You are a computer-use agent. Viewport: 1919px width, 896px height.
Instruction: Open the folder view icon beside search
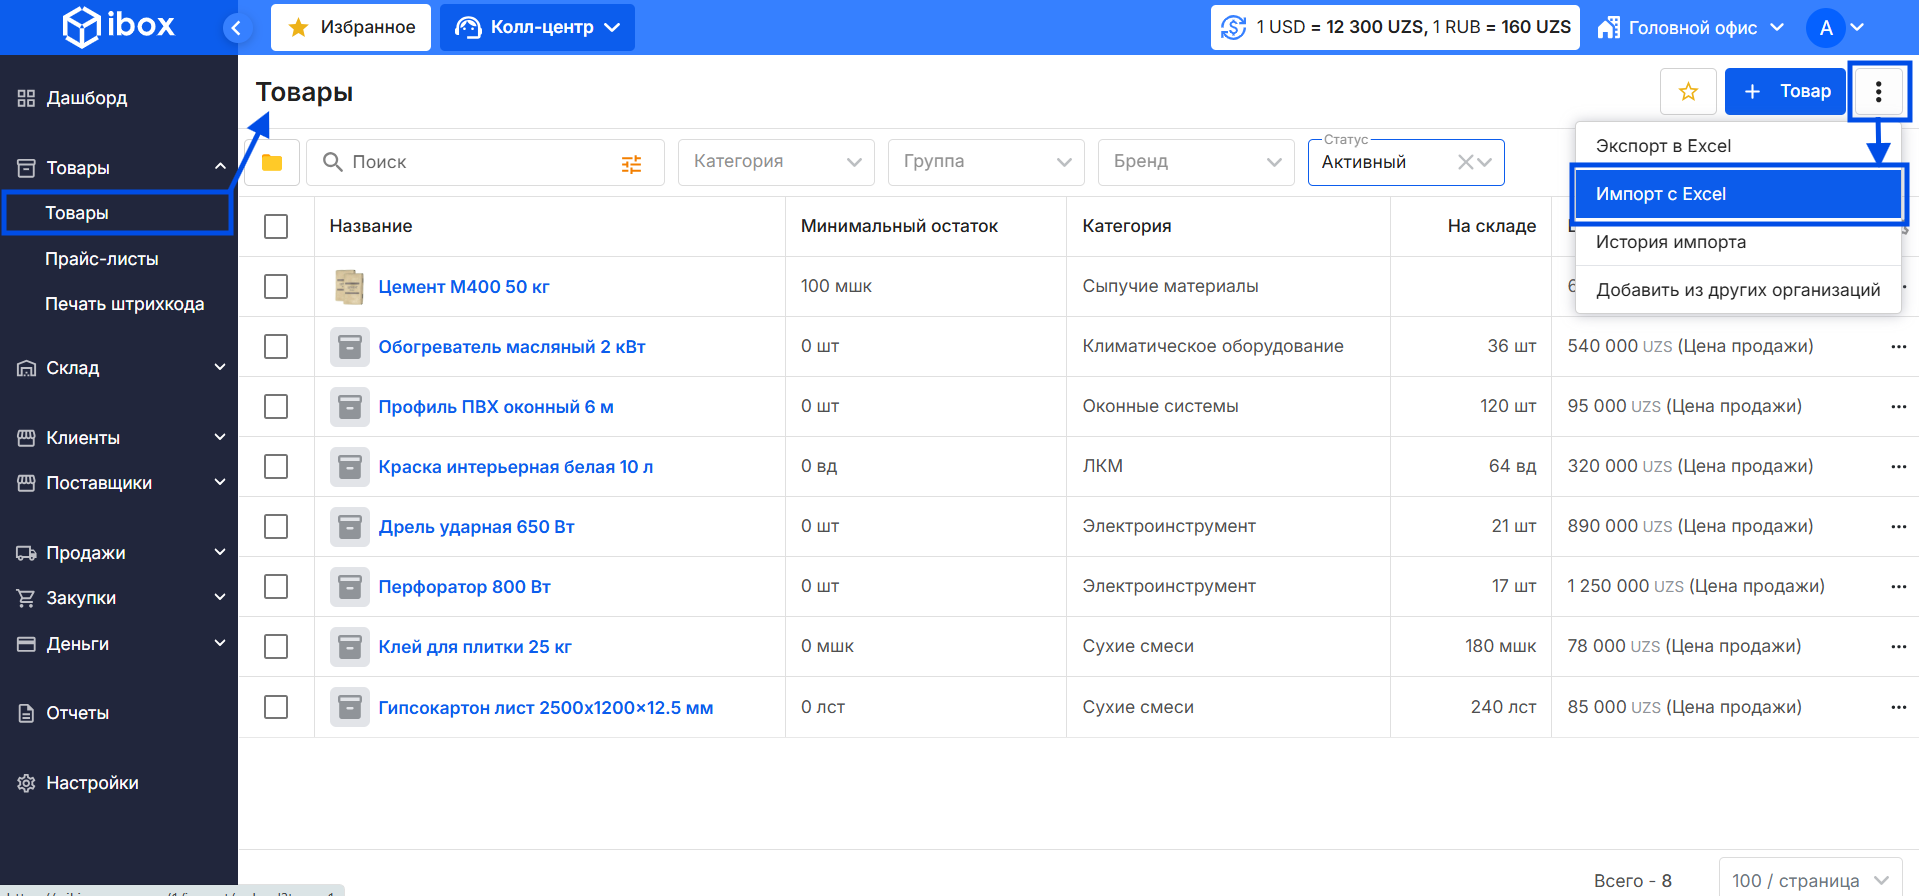pyautogui.click(x=272, y=162)
